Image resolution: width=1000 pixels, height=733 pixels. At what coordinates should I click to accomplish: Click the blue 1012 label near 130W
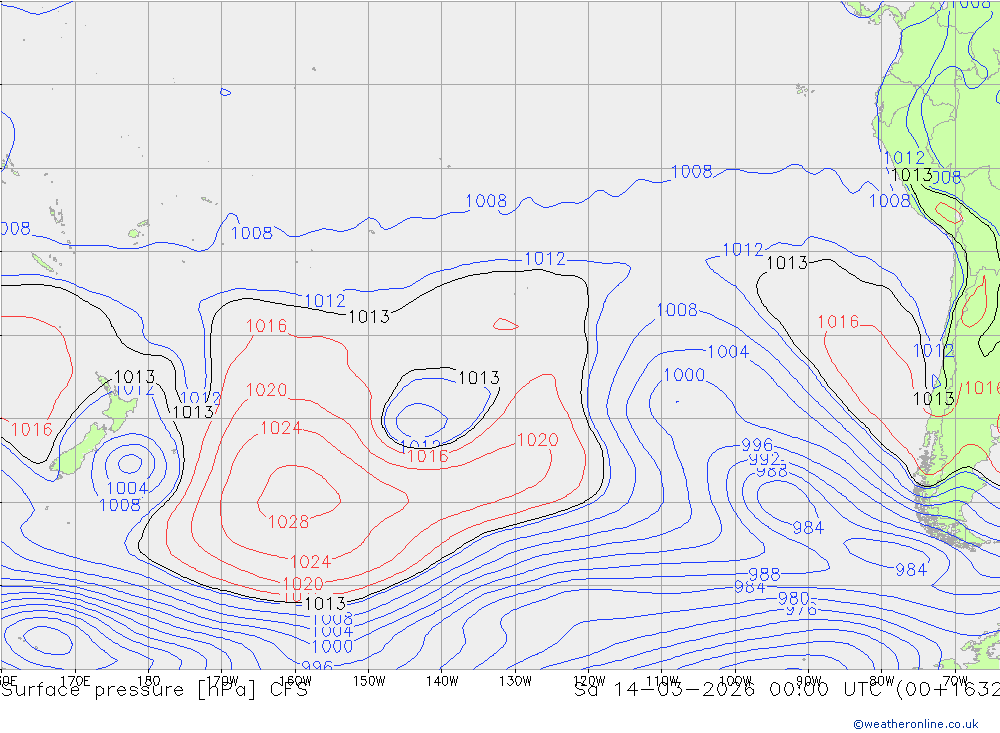click(545, 259)
